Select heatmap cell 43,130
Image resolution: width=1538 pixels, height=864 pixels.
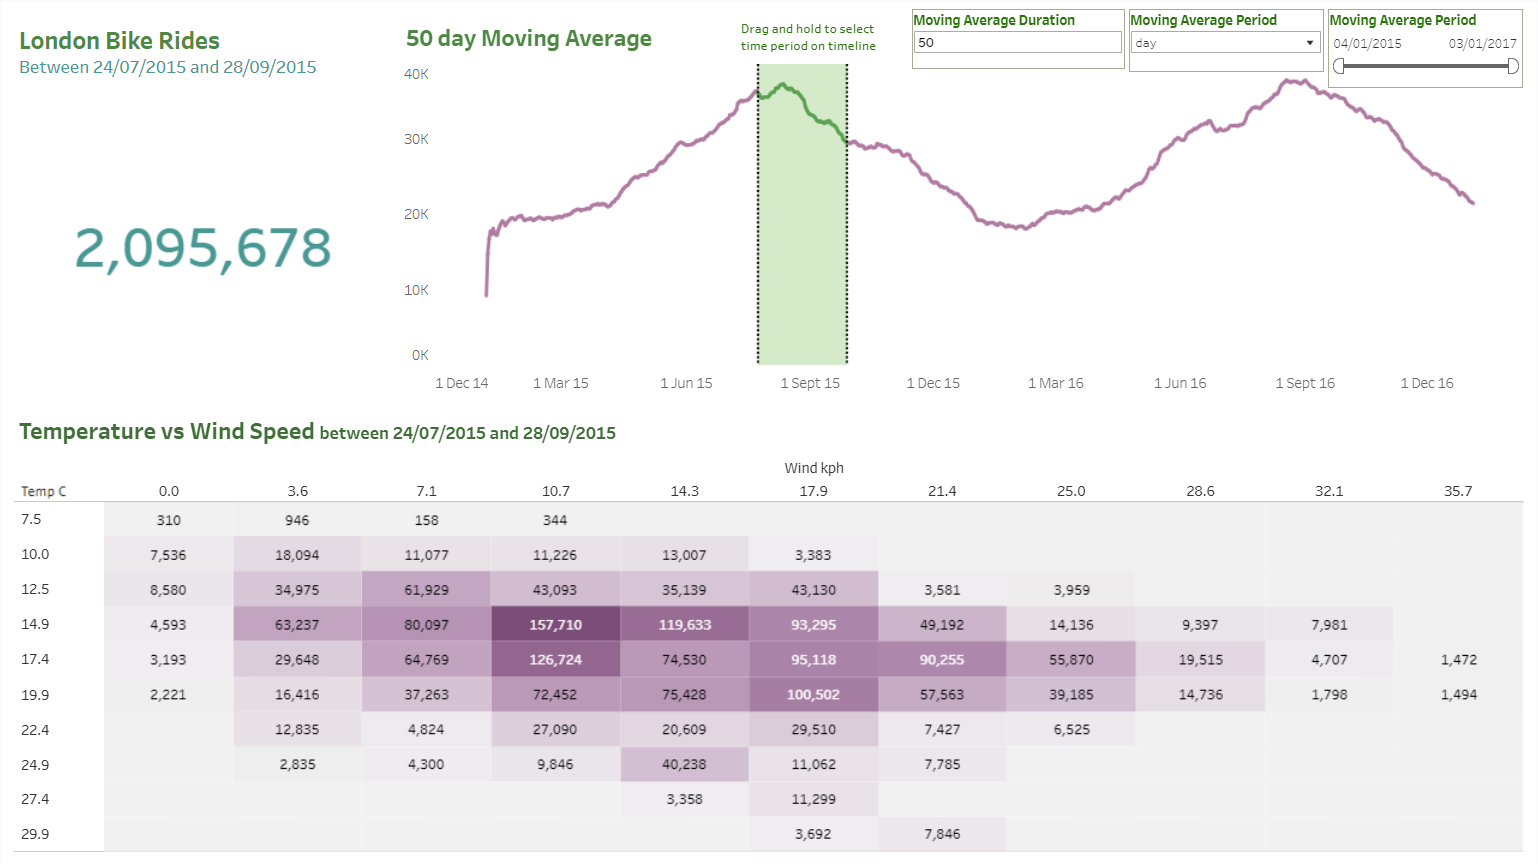tap(813, 589)
